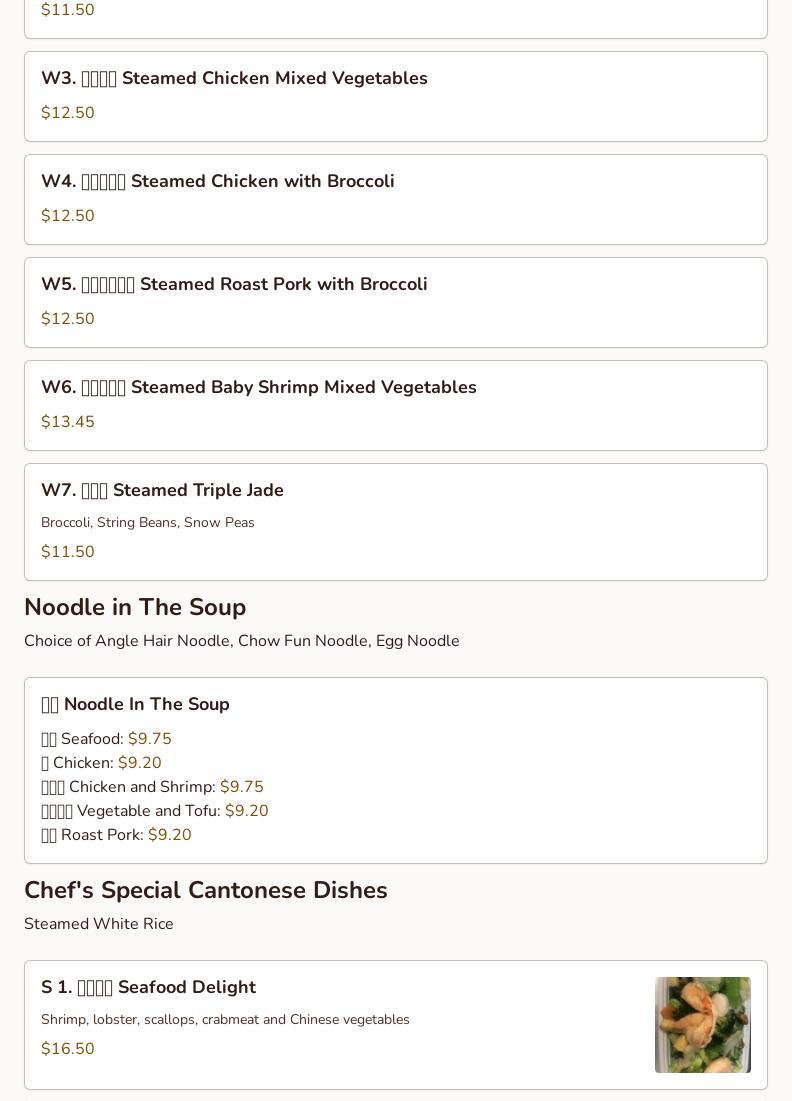Click the $16.50 Seafood Delight price
The height and width of the screenshot is (1101, 792).
pos(67,1048)
